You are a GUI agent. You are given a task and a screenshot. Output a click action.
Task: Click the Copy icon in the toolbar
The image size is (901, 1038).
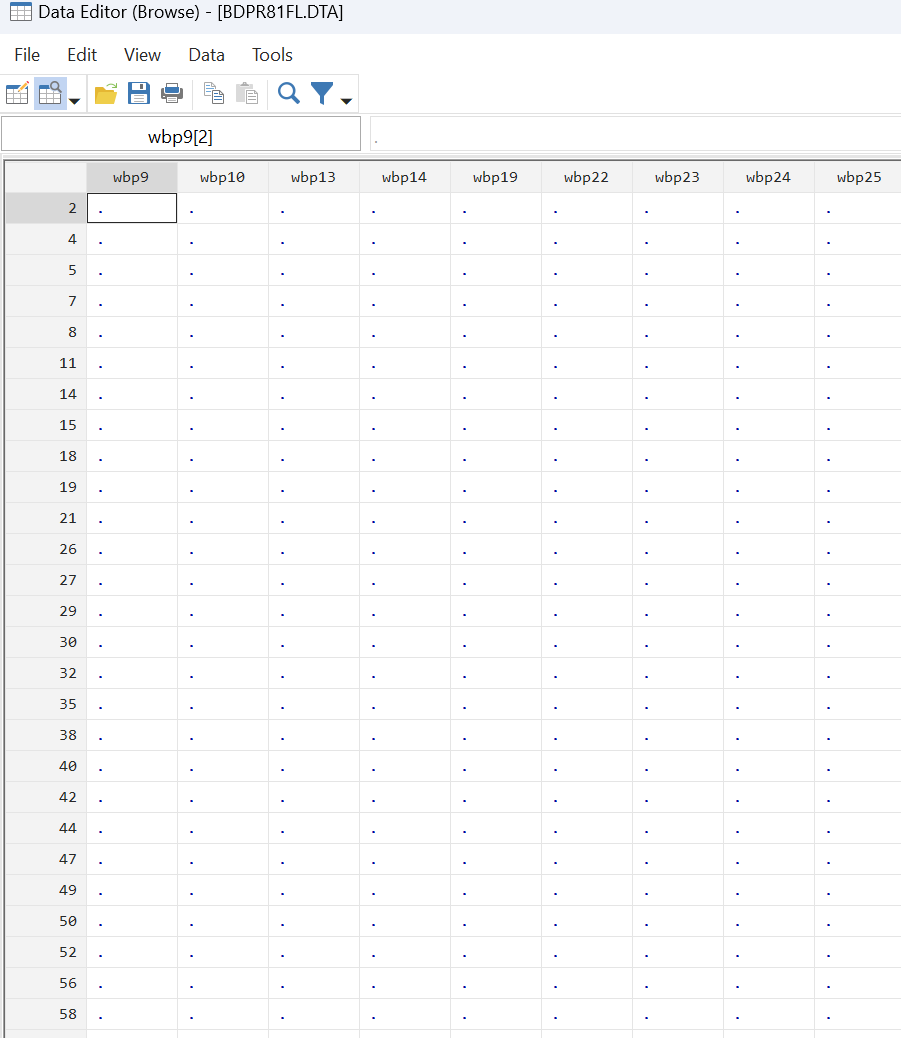tap(214, 94)
